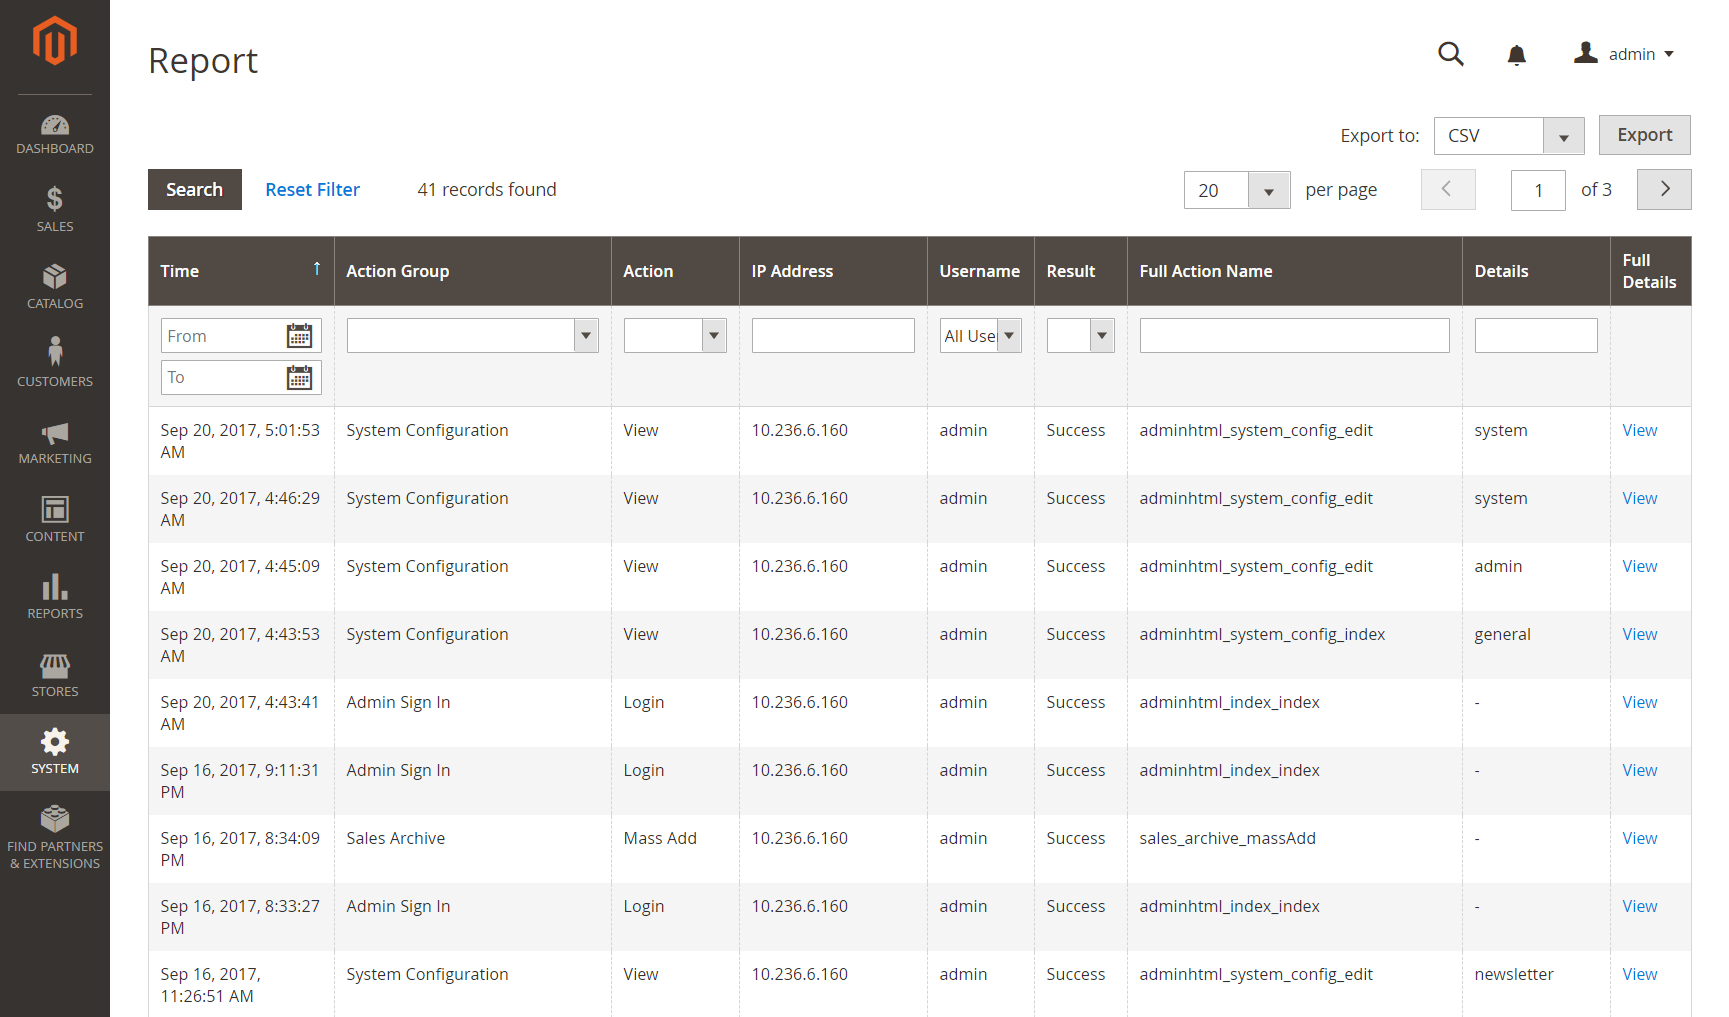Open the All Users filter dropdown
Screen dimensions: 1729x1017
click(1009, 335)
